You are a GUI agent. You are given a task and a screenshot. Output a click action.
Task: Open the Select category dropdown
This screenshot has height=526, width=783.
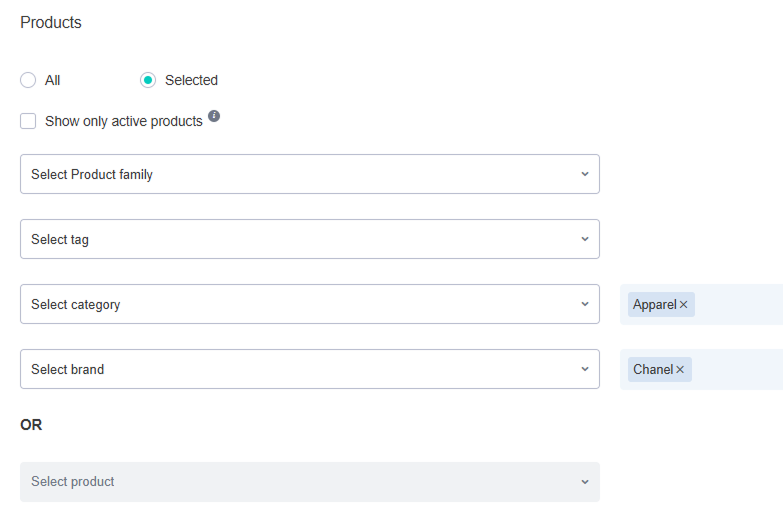coord(300,304)
